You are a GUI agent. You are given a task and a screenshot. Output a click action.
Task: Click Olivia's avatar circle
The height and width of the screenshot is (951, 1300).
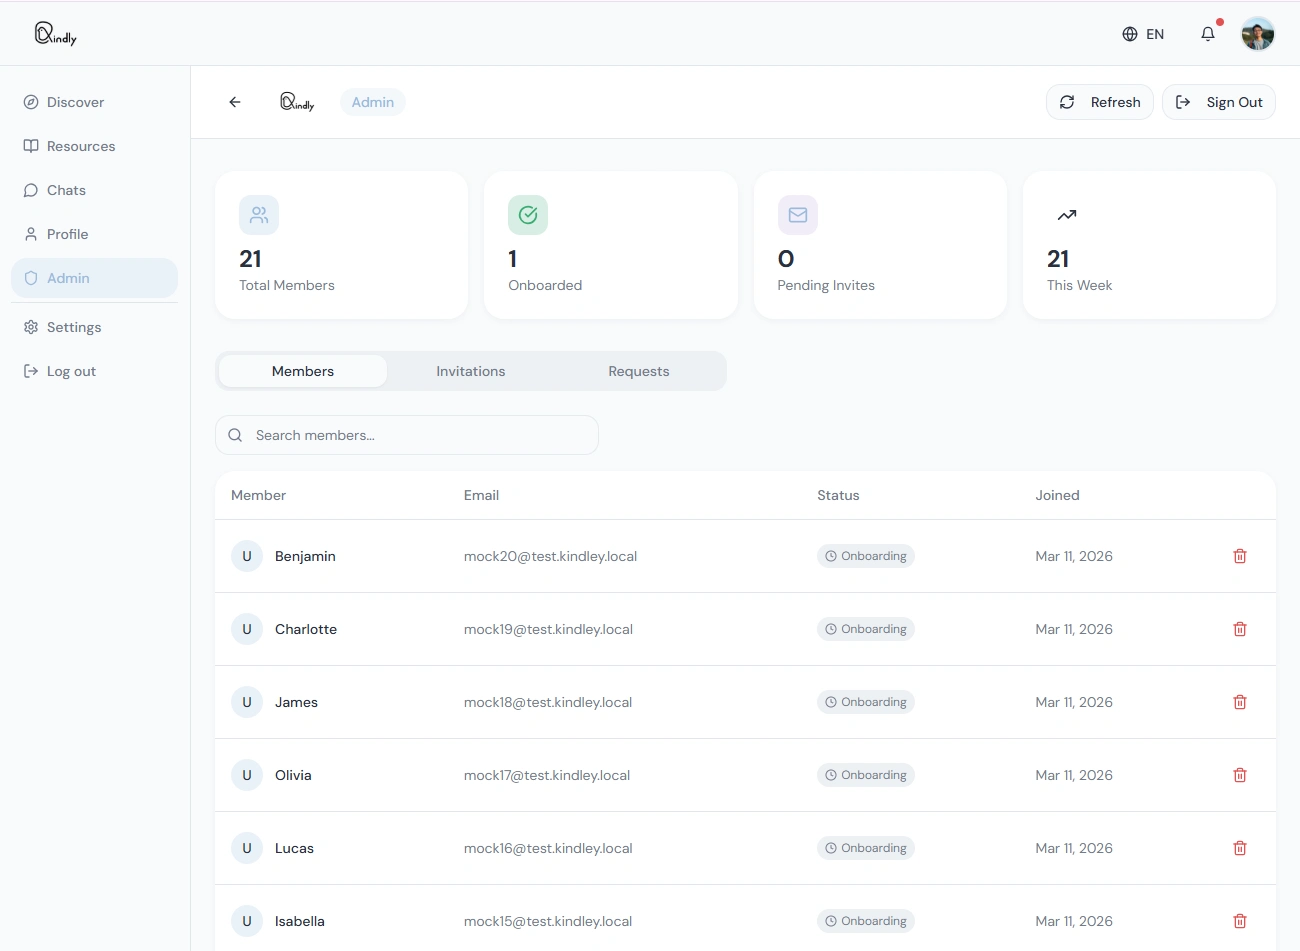(x=247, y=775)
